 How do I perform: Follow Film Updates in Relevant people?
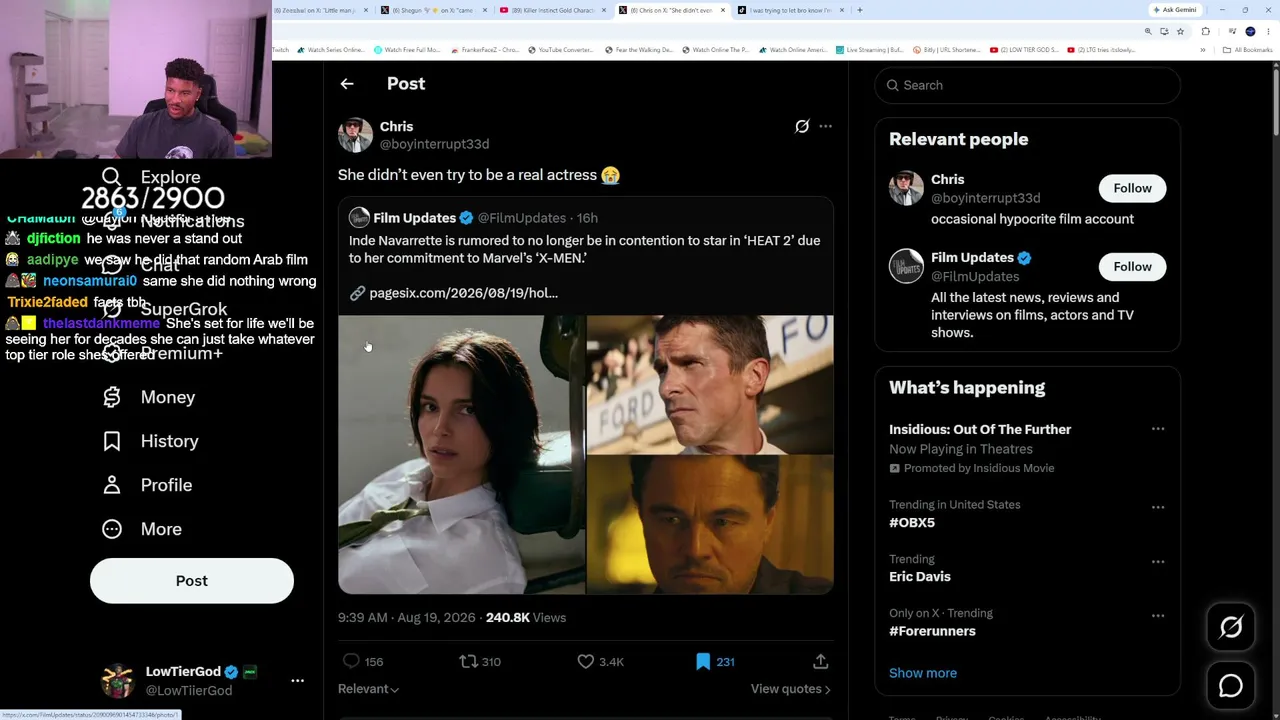(1133, 266)
